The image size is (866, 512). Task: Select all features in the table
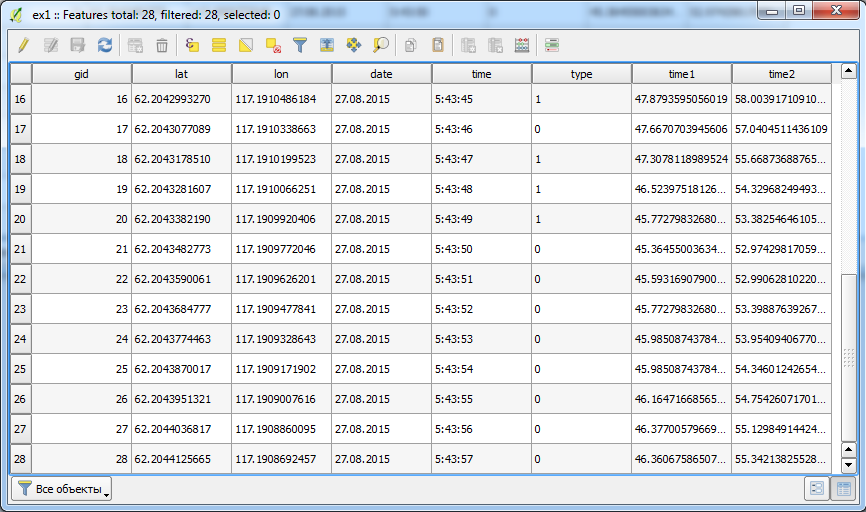[219, 45]
